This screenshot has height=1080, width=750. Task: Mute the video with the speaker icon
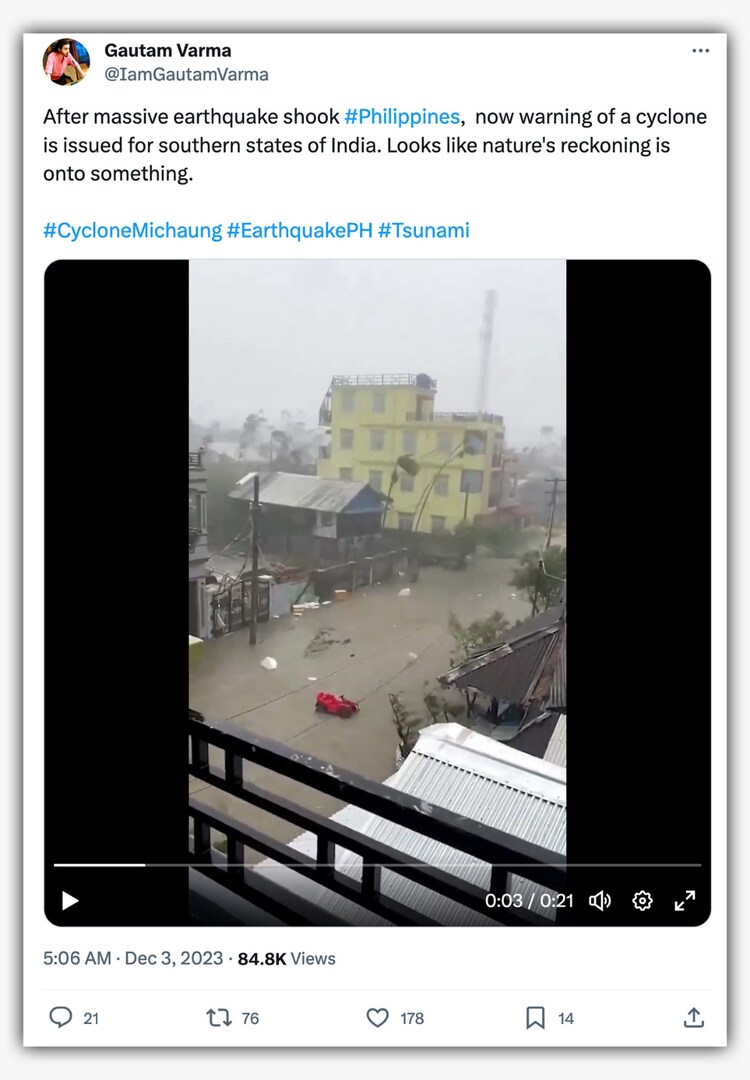point(600,901)
